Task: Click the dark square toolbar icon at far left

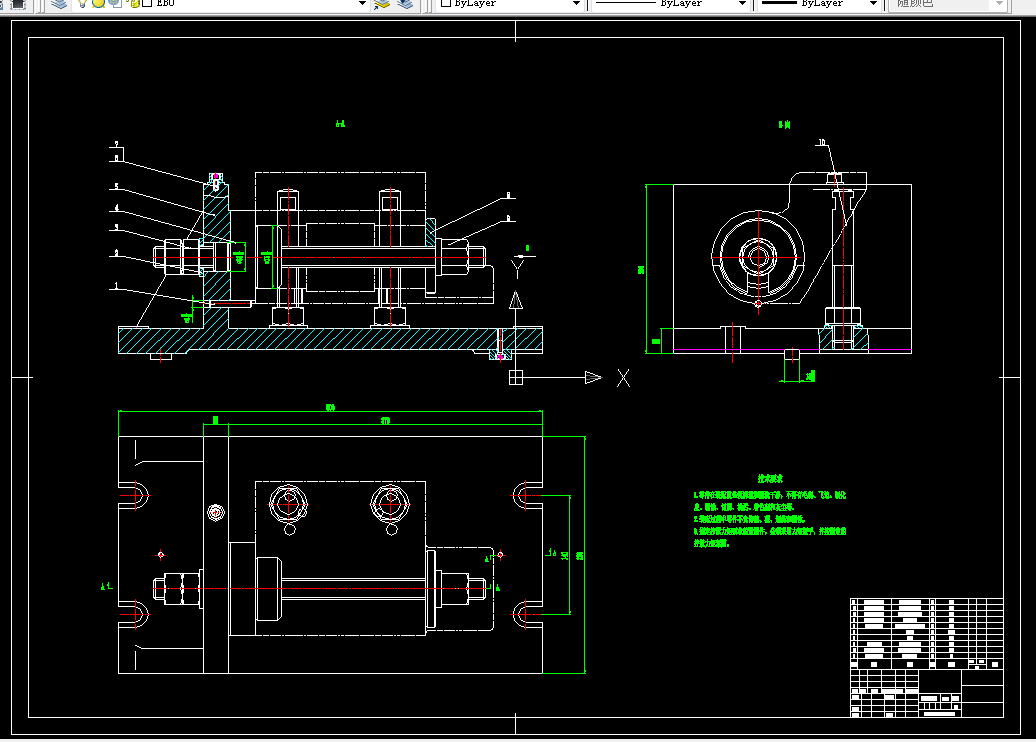Action: (18, 4)
